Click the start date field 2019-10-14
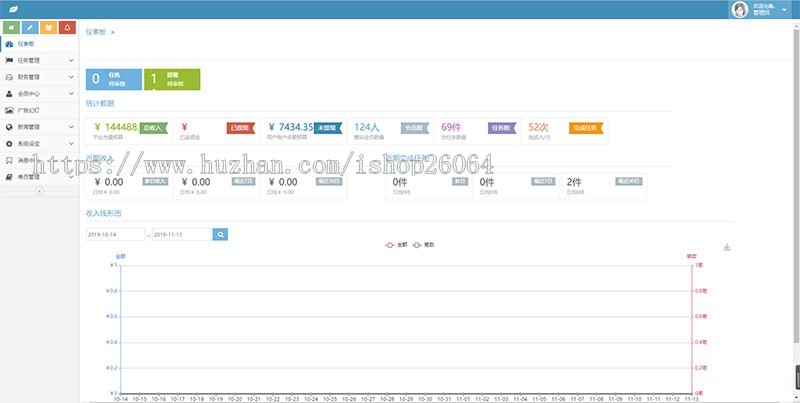This screenshot has height=403, width=800. pyautogui.click(x=115, y=235)
